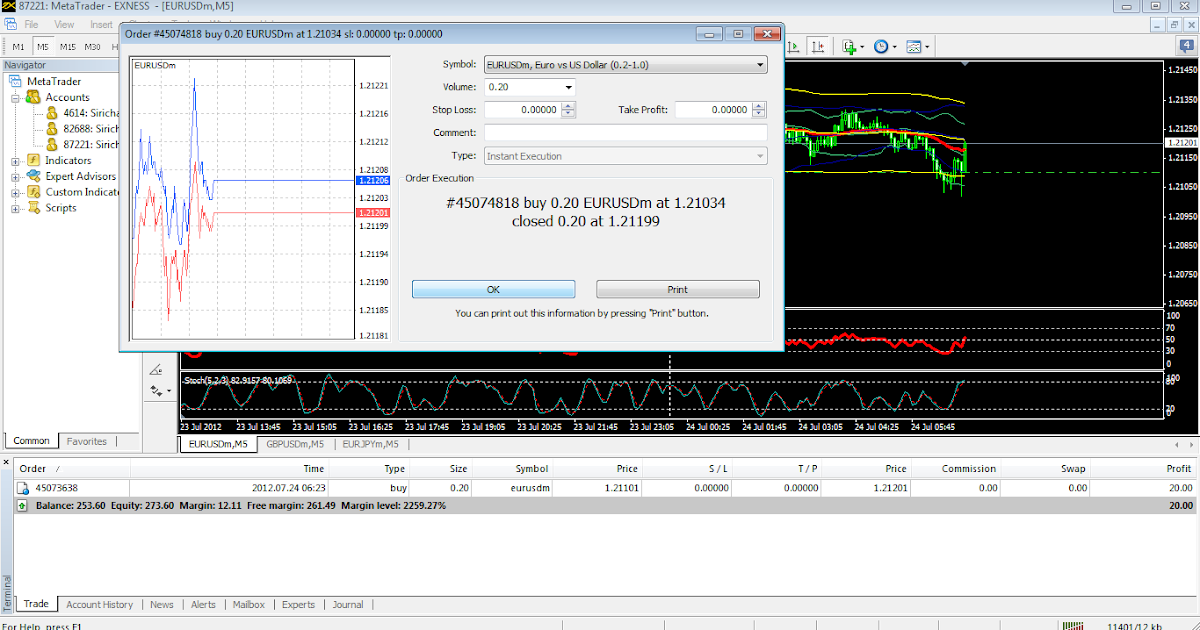Image resolution: width=1200 pixels, height=630 pixels.
Task: Open the Favorites tab in Navigator
Action: (x=87, y=441)
